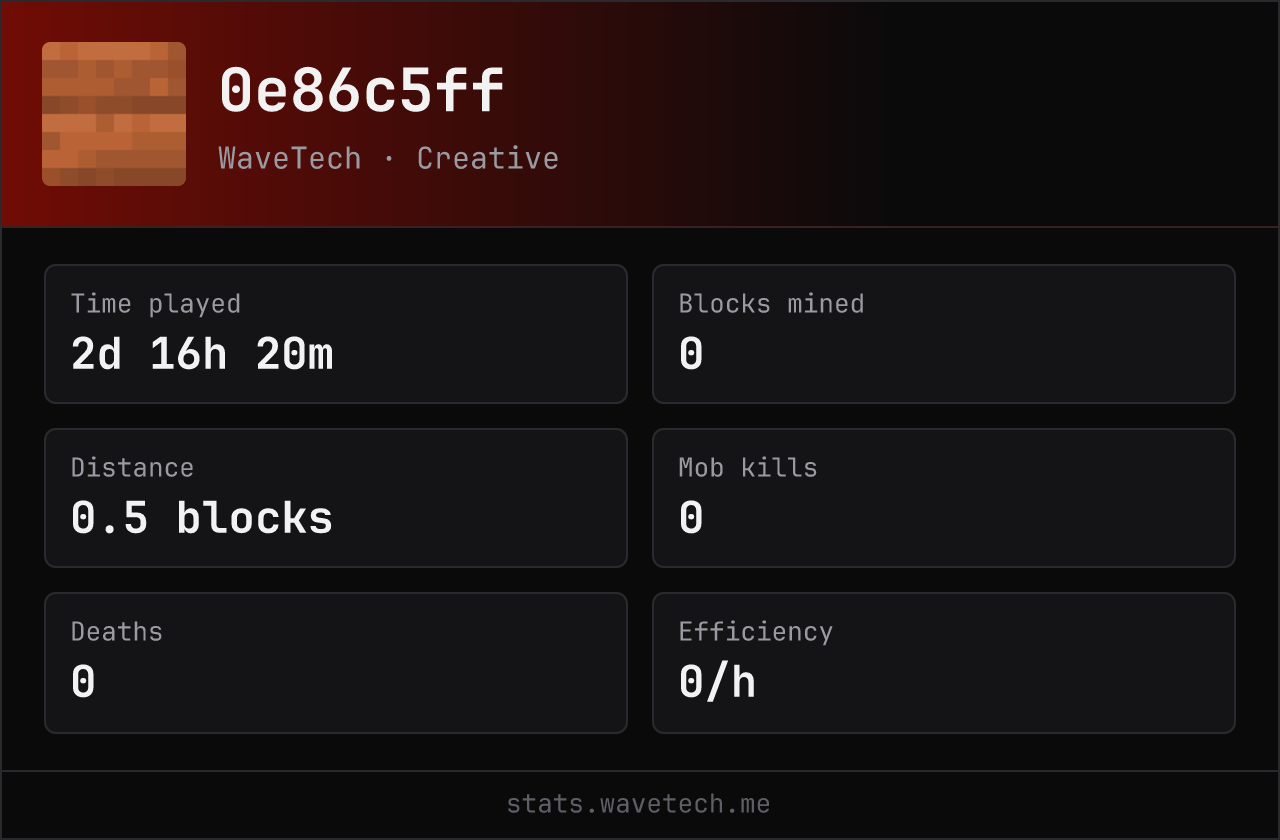Open the Mob kills stat card
The height and width of the screenshot is (840, 1280).
click(x=944, y=498)
